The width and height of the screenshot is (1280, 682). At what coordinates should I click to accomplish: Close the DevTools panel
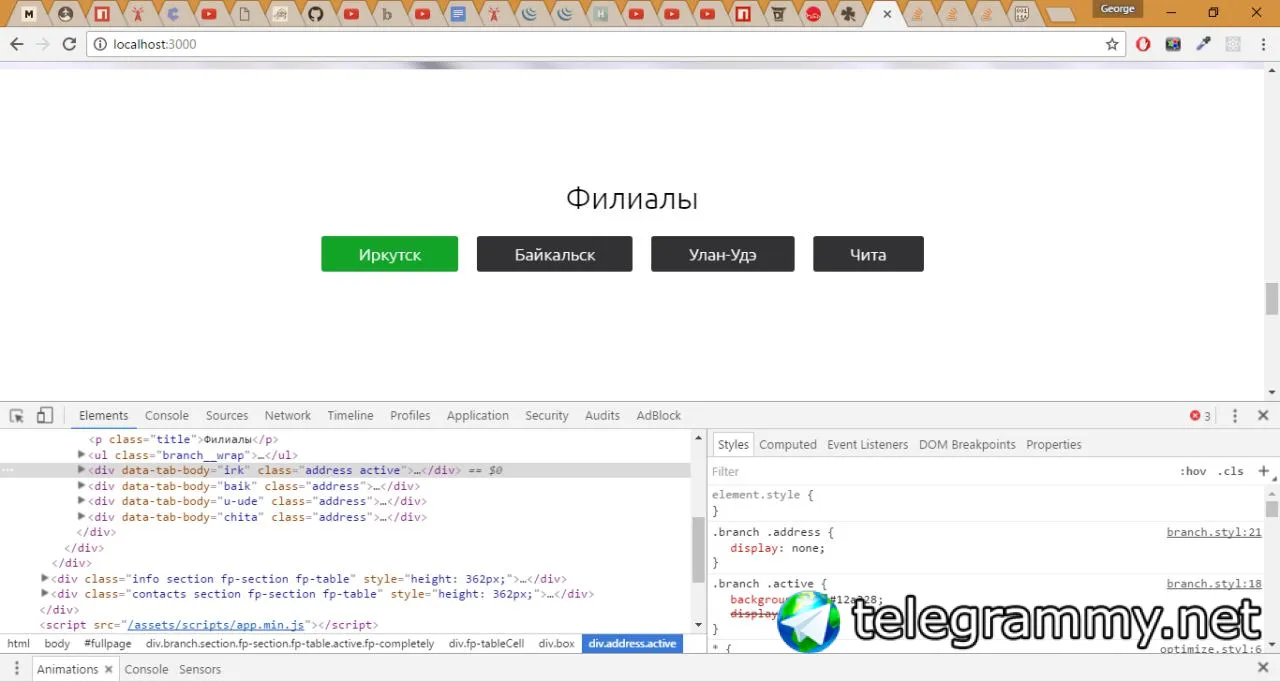coord(1263,416)
